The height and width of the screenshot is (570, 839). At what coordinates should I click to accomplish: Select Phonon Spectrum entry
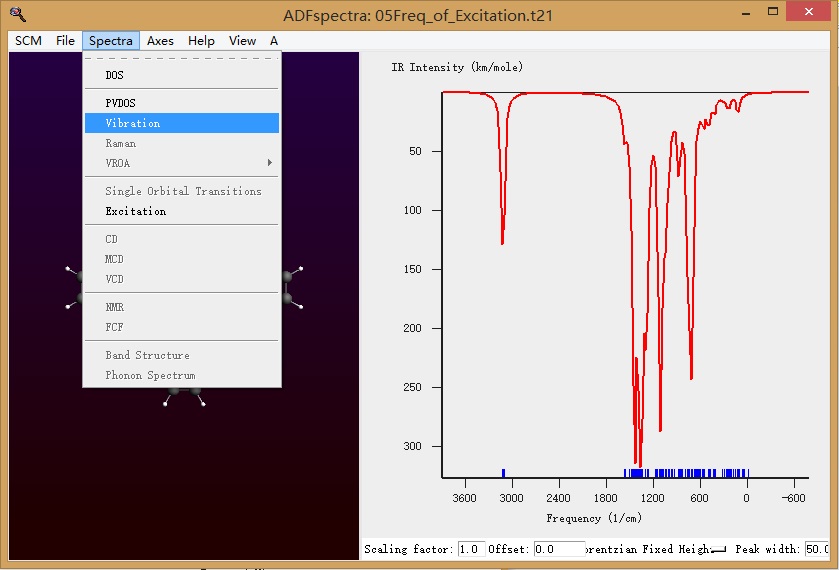tap(182, 375)
